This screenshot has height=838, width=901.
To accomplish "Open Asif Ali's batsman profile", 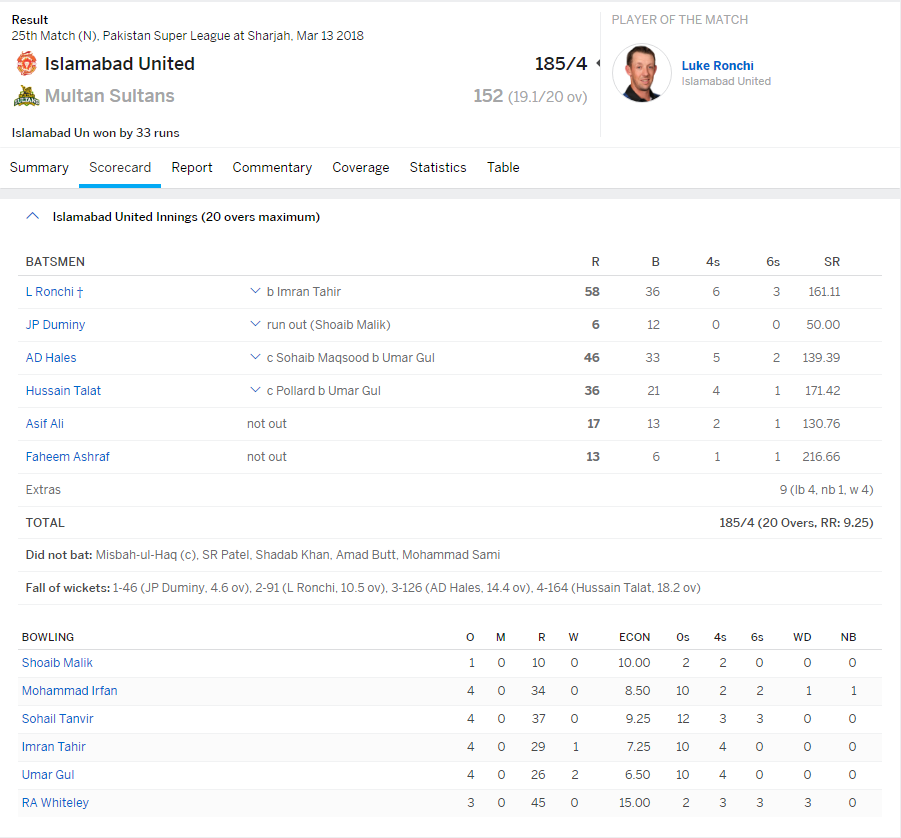I will pyautogui.click(x=44, y=424).
